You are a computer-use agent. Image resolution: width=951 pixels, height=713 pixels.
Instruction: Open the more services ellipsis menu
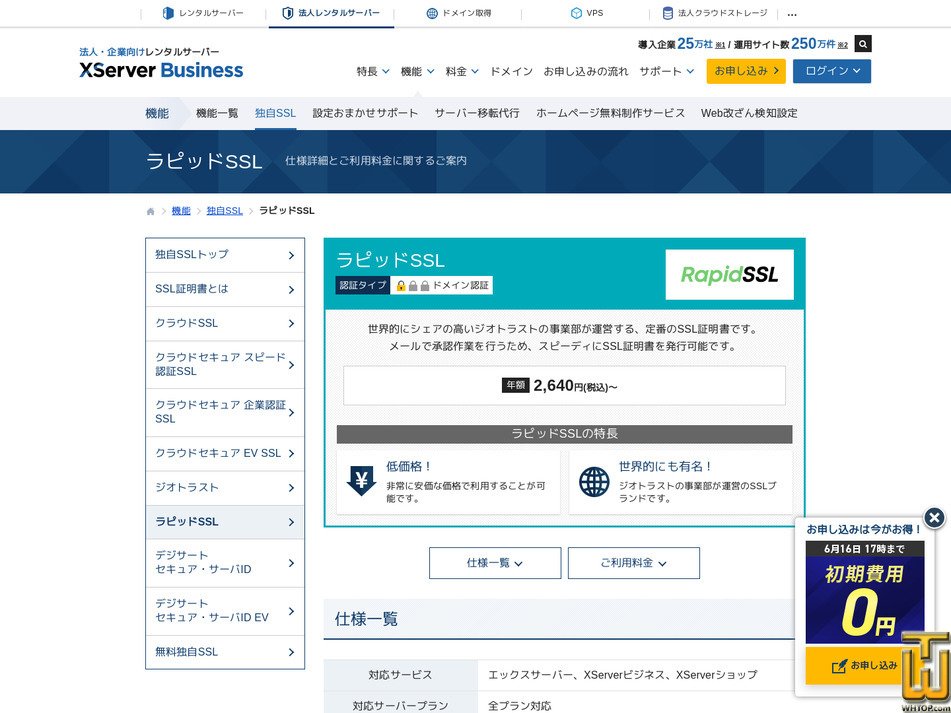tap(791, 14)
